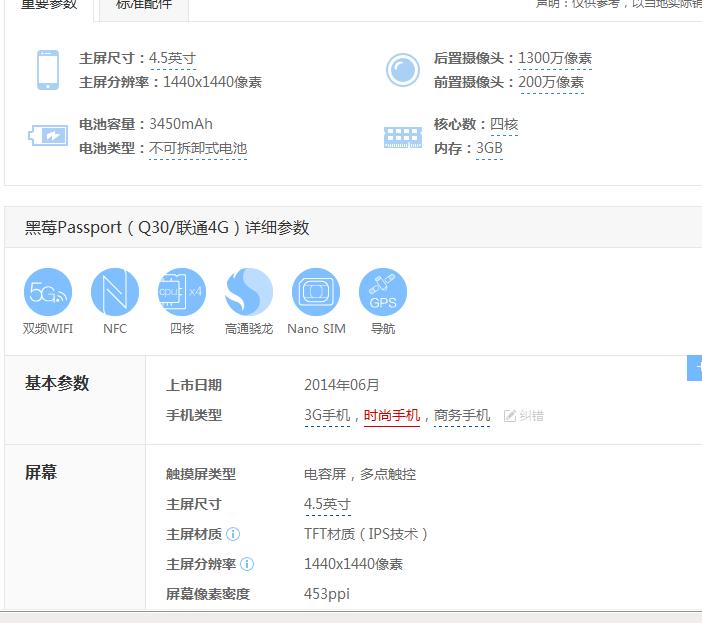Open the red 时尚手机 link
Viewport: 702px width, 623px height.
(392, 415)
